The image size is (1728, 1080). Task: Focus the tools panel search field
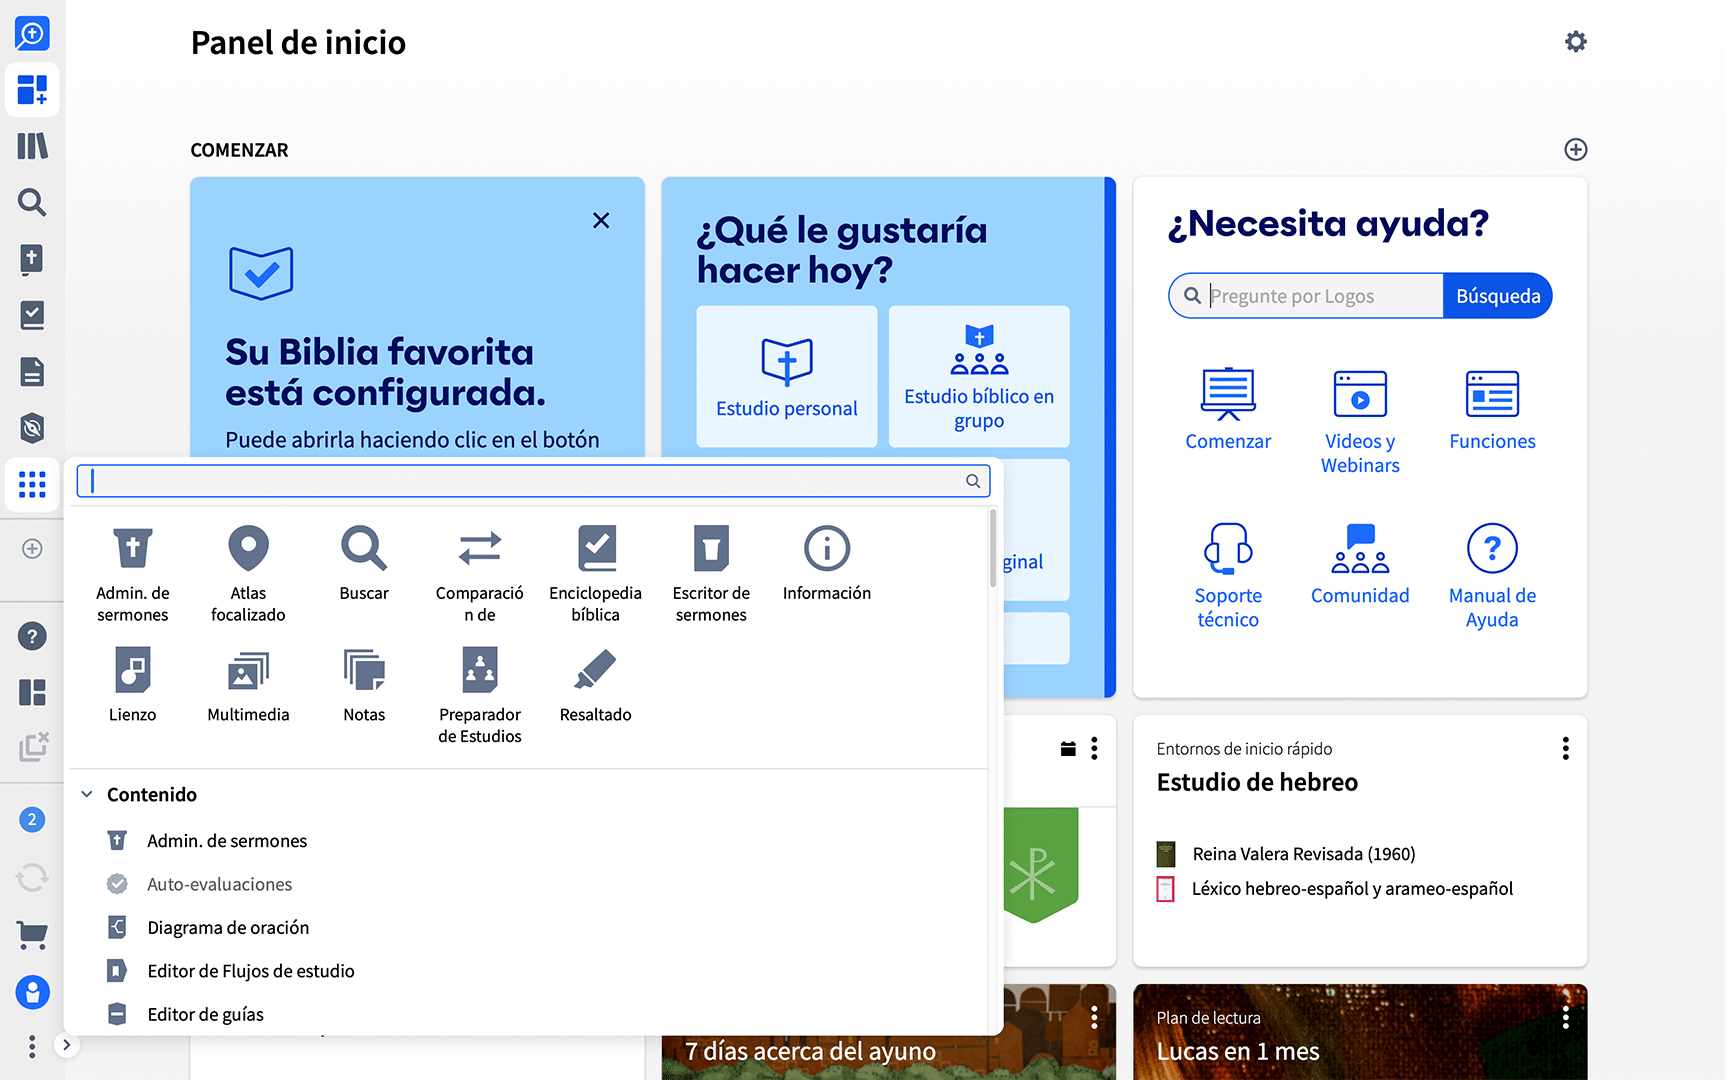pyautogui.click(x=533, y=481)
